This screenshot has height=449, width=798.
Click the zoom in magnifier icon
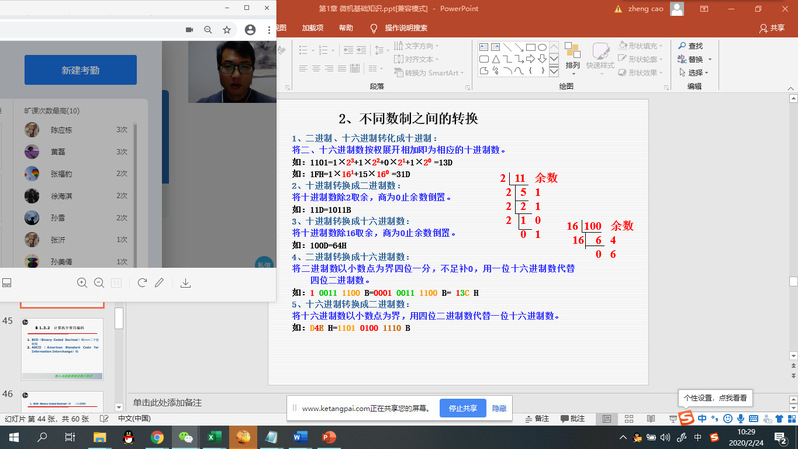[82, 283]
